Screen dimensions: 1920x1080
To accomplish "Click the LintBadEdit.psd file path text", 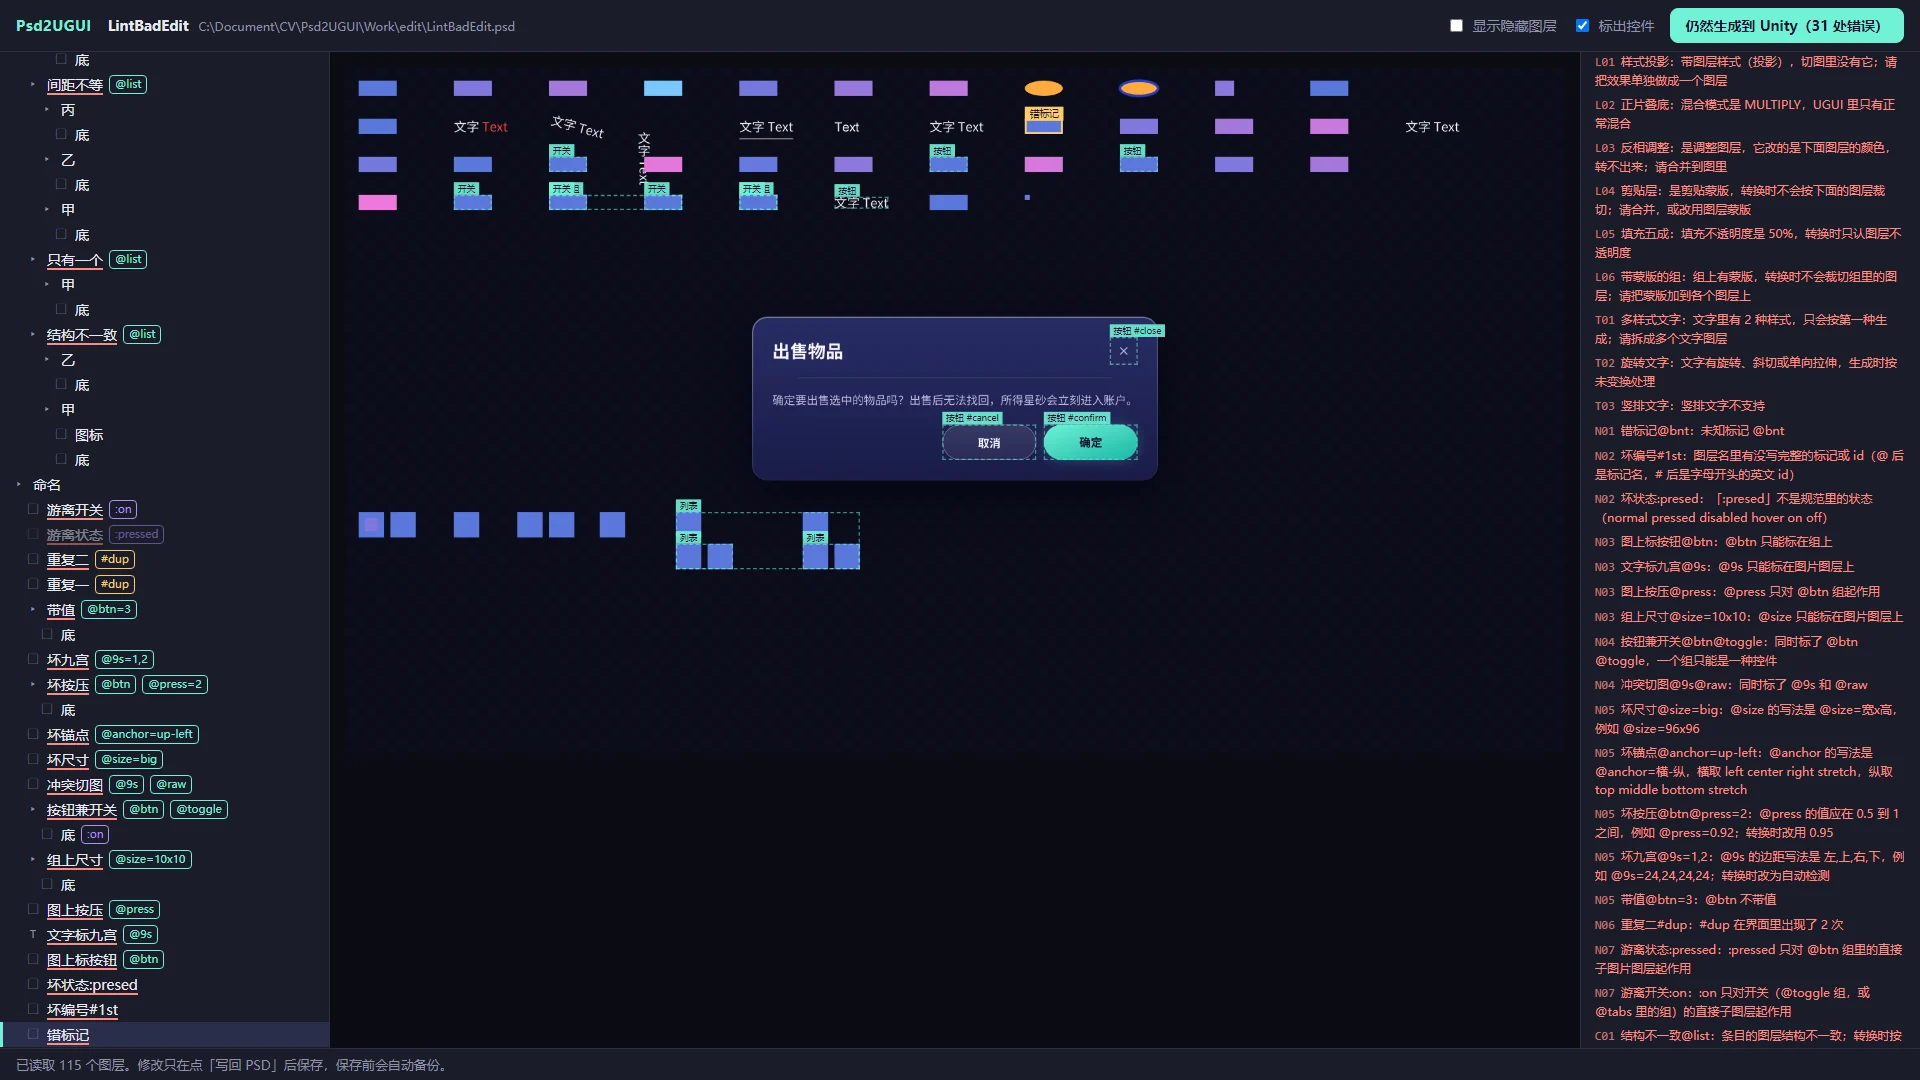I will pos(357,27).
